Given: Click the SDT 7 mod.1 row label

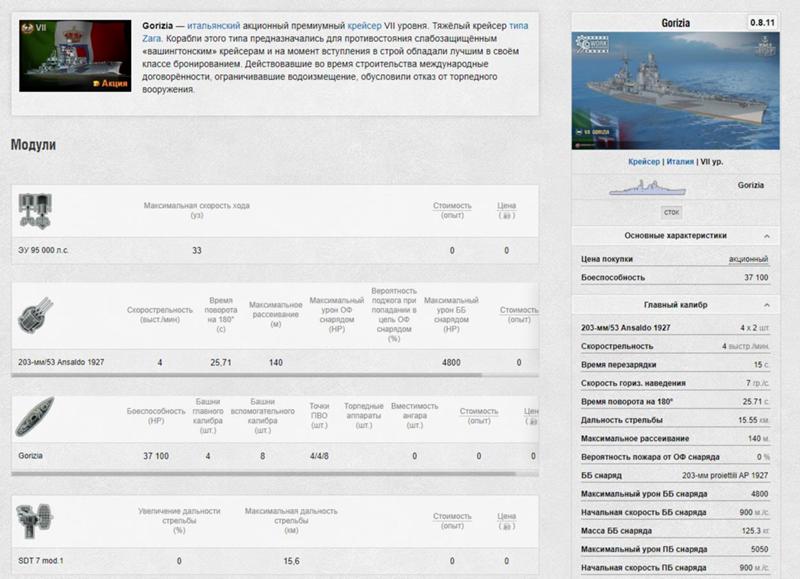Looking at the screenshot, I should (41, 561).
